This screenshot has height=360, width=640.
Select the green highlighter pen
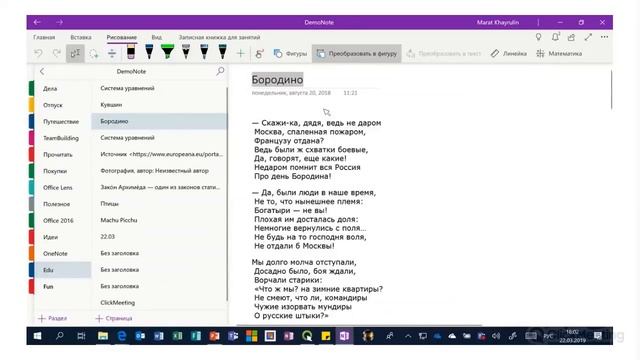click(167, 52)
